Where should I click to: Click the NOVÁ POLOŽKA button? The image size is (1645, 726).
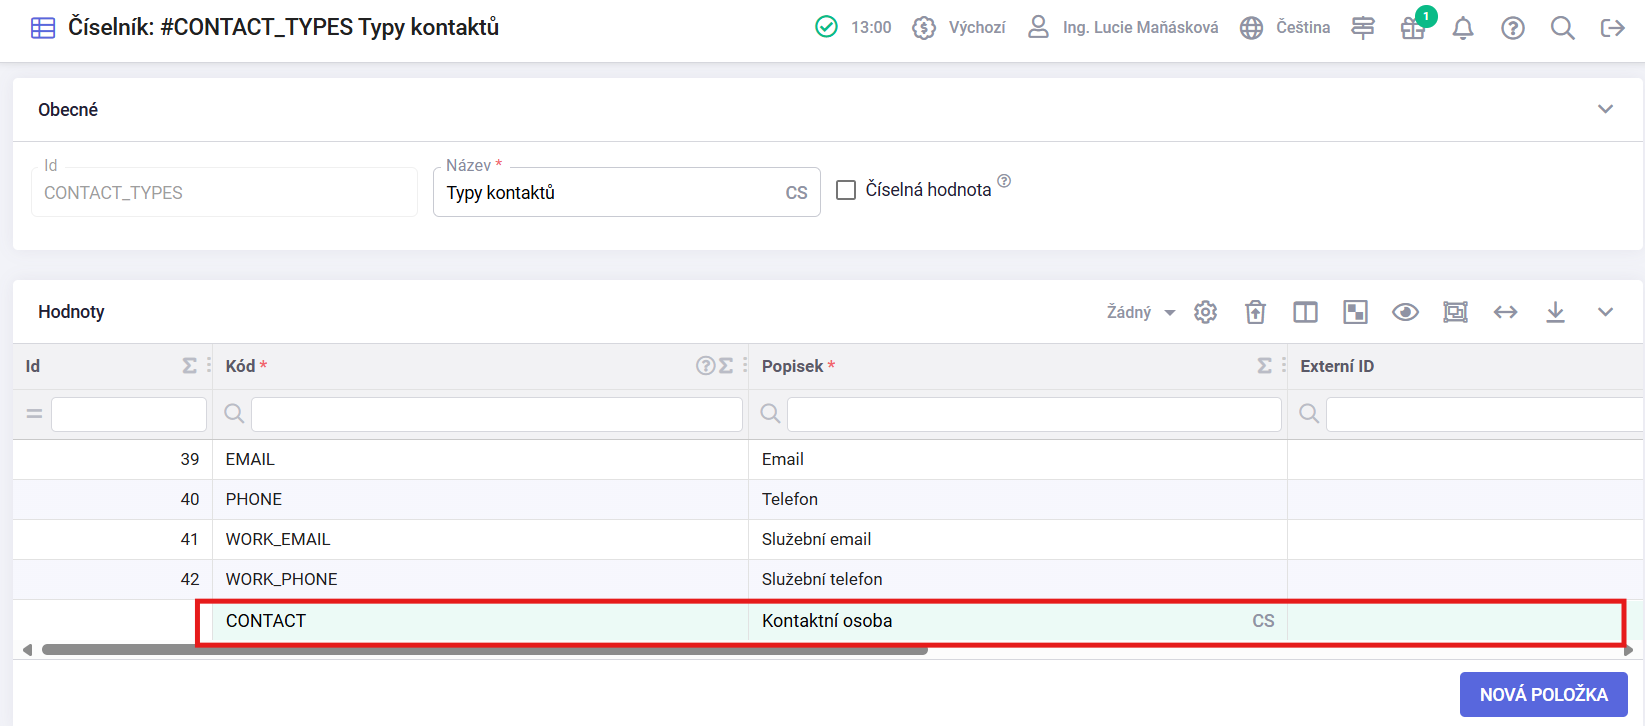click(1544, 694)
